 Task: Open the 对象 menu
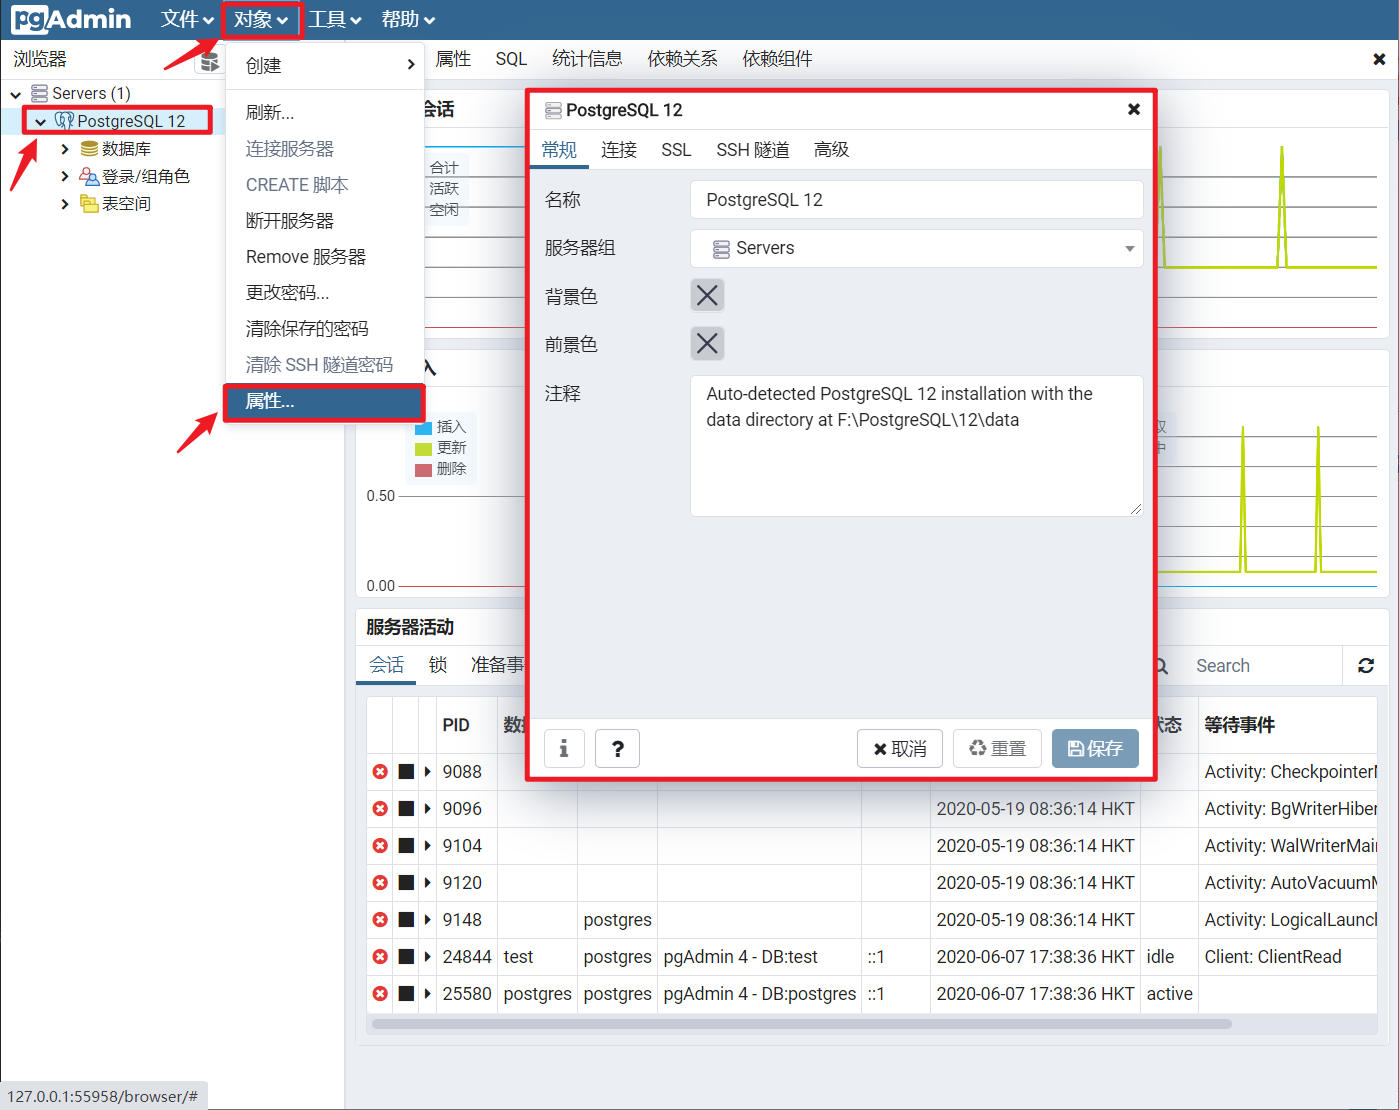pos(261,19)
